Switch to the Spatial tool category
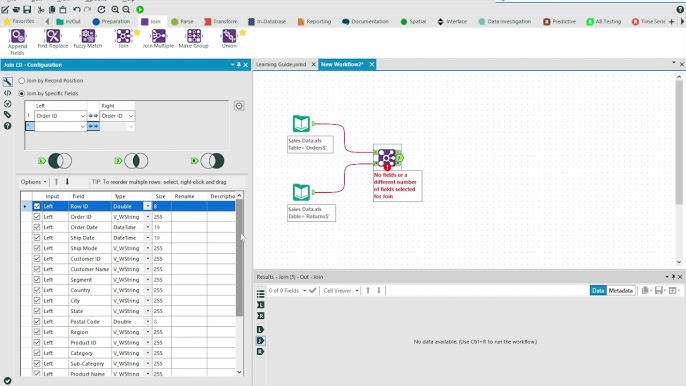 coord(413,21)
